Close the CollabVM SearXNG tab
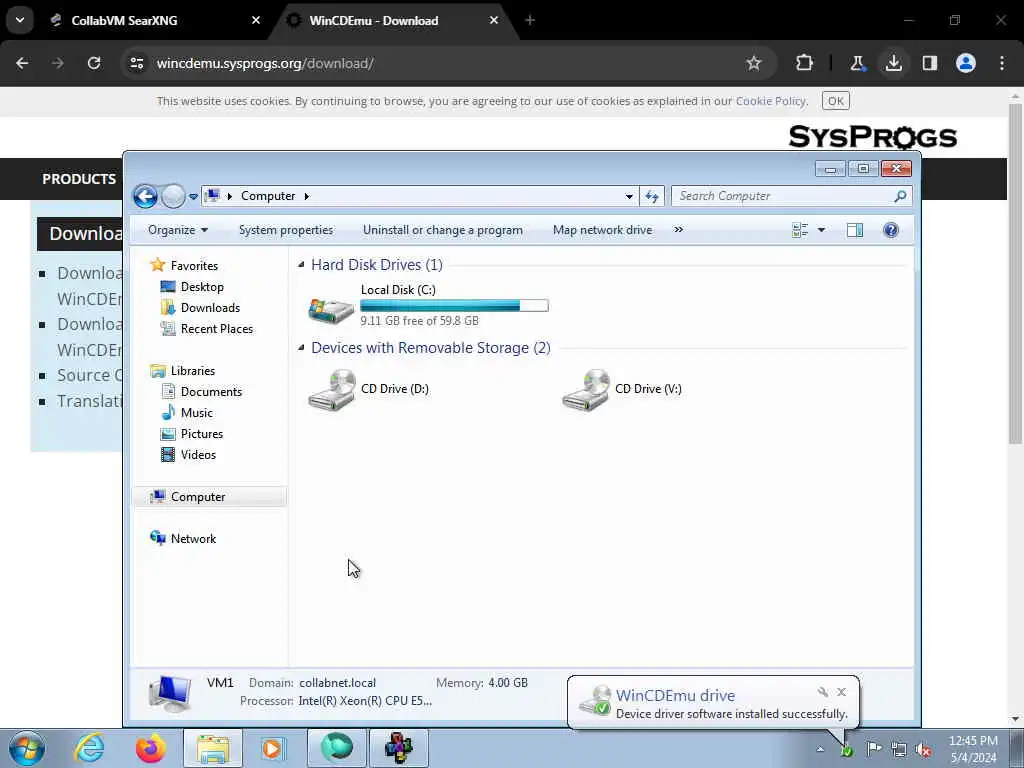1024x768 pixels. (256, 20)
